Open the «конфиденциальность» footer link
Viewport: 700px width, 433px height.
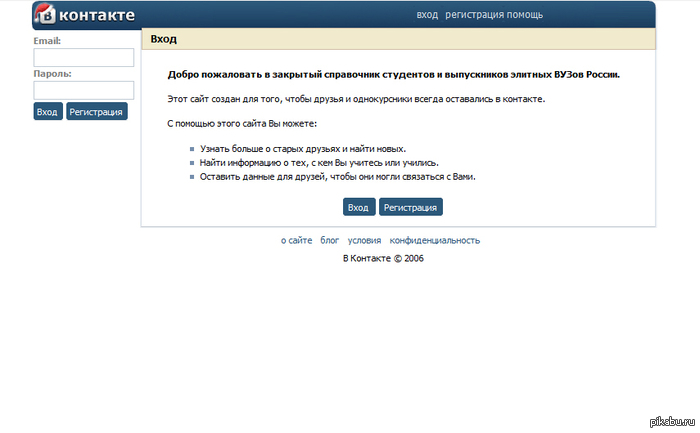point(435,240)
